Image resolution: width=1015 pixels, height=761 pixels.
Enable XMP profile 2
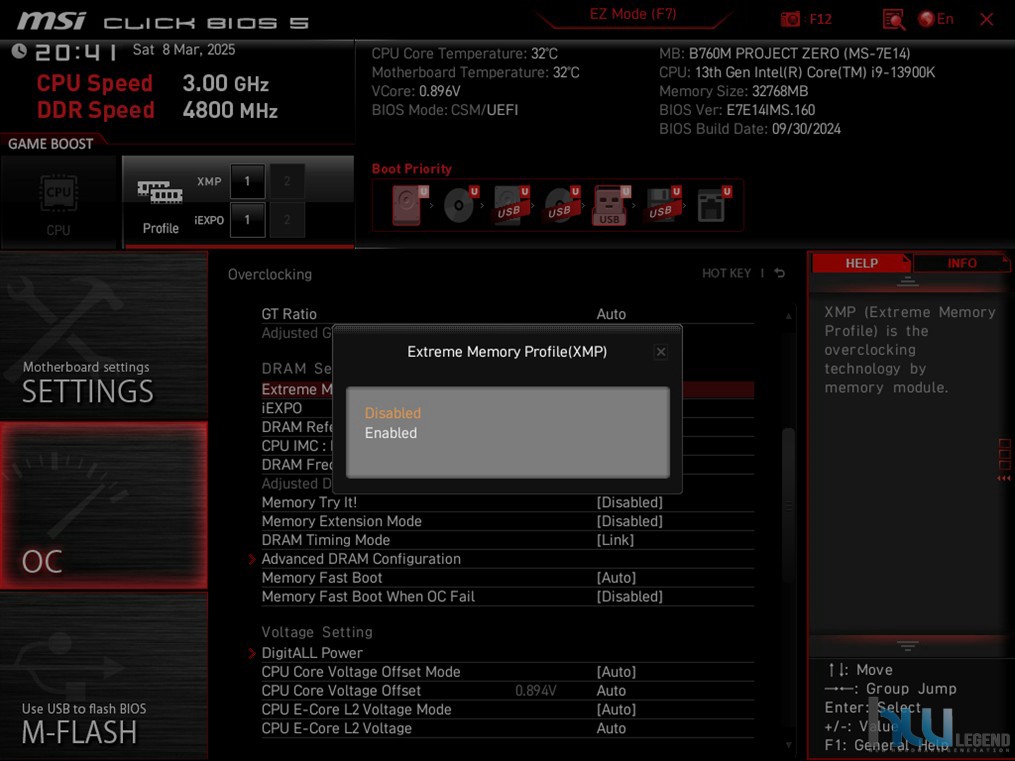point(287,181)
